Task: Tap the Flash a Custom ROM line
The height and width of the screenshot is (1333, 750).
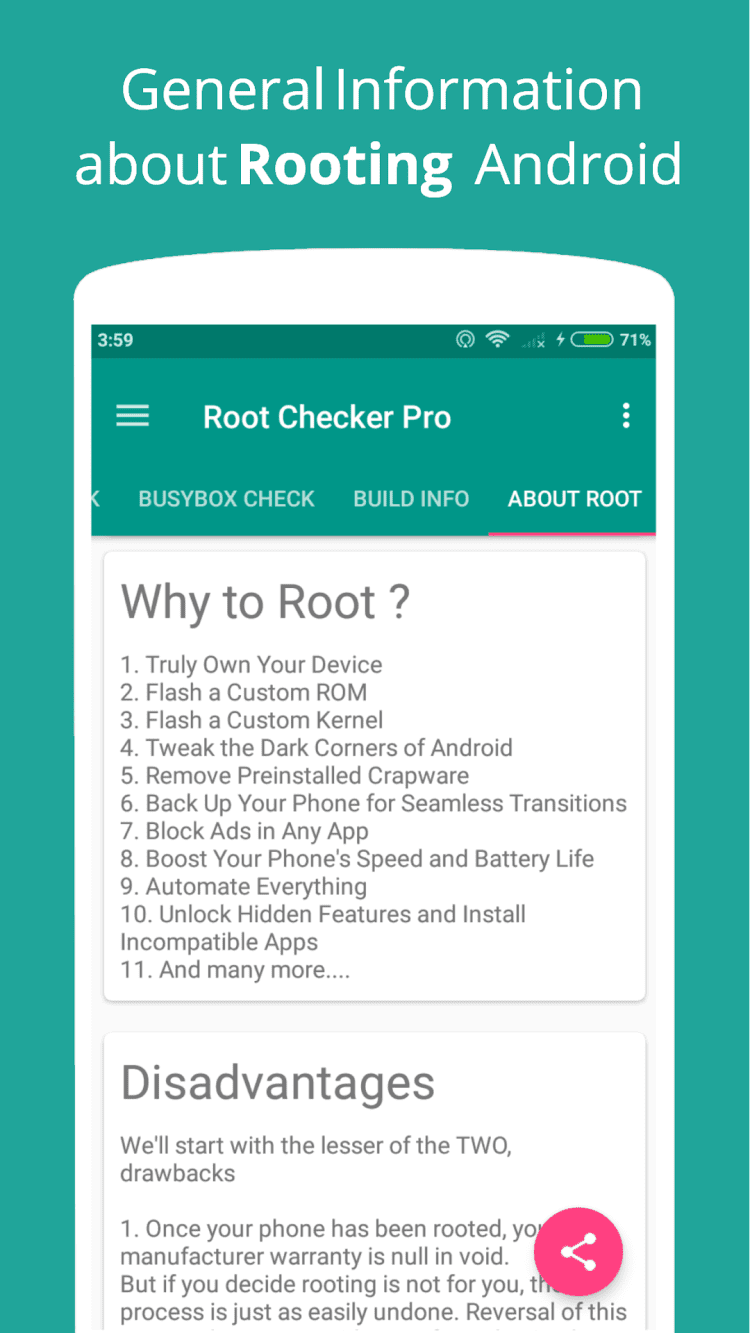Action: [x=244, y=692]
